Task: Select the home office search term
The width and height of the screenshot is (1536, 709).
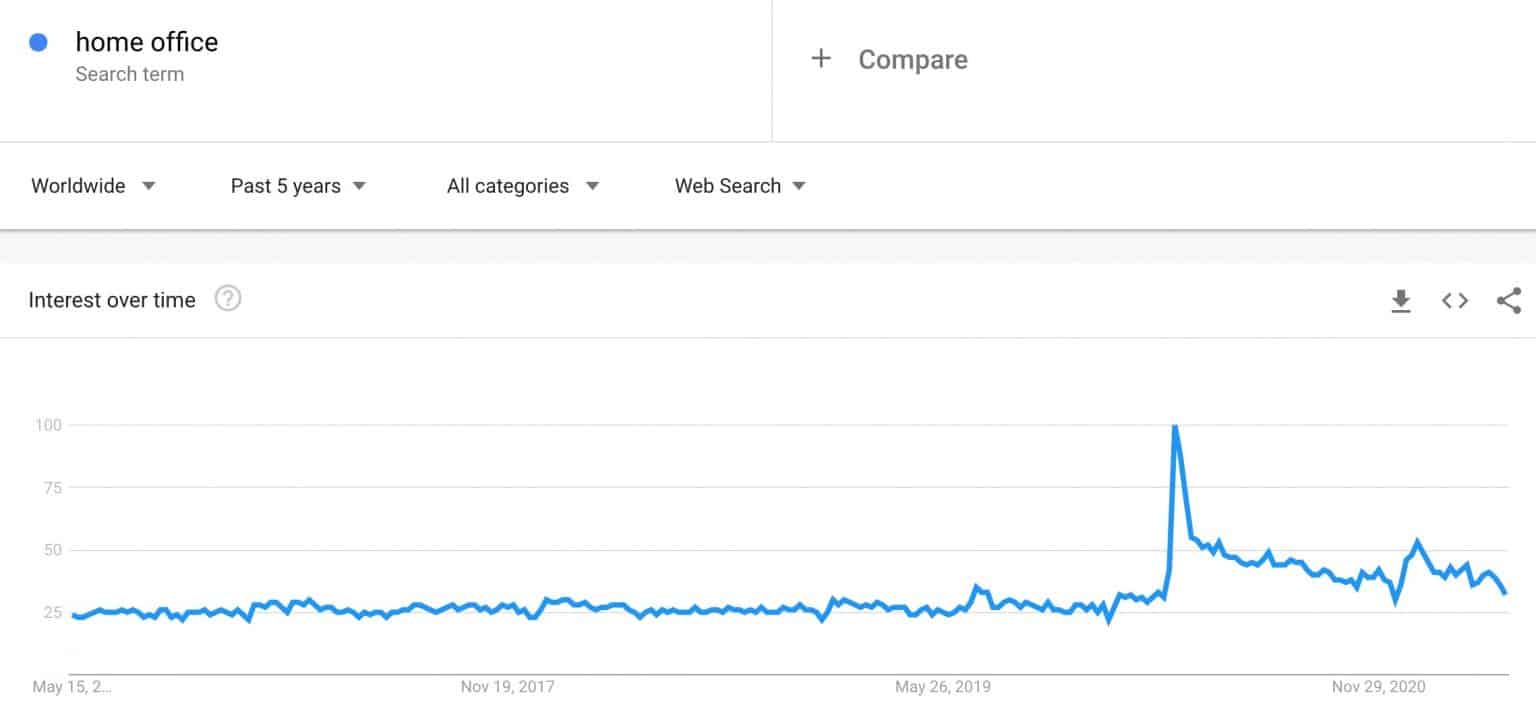Action: pos(146,42)
